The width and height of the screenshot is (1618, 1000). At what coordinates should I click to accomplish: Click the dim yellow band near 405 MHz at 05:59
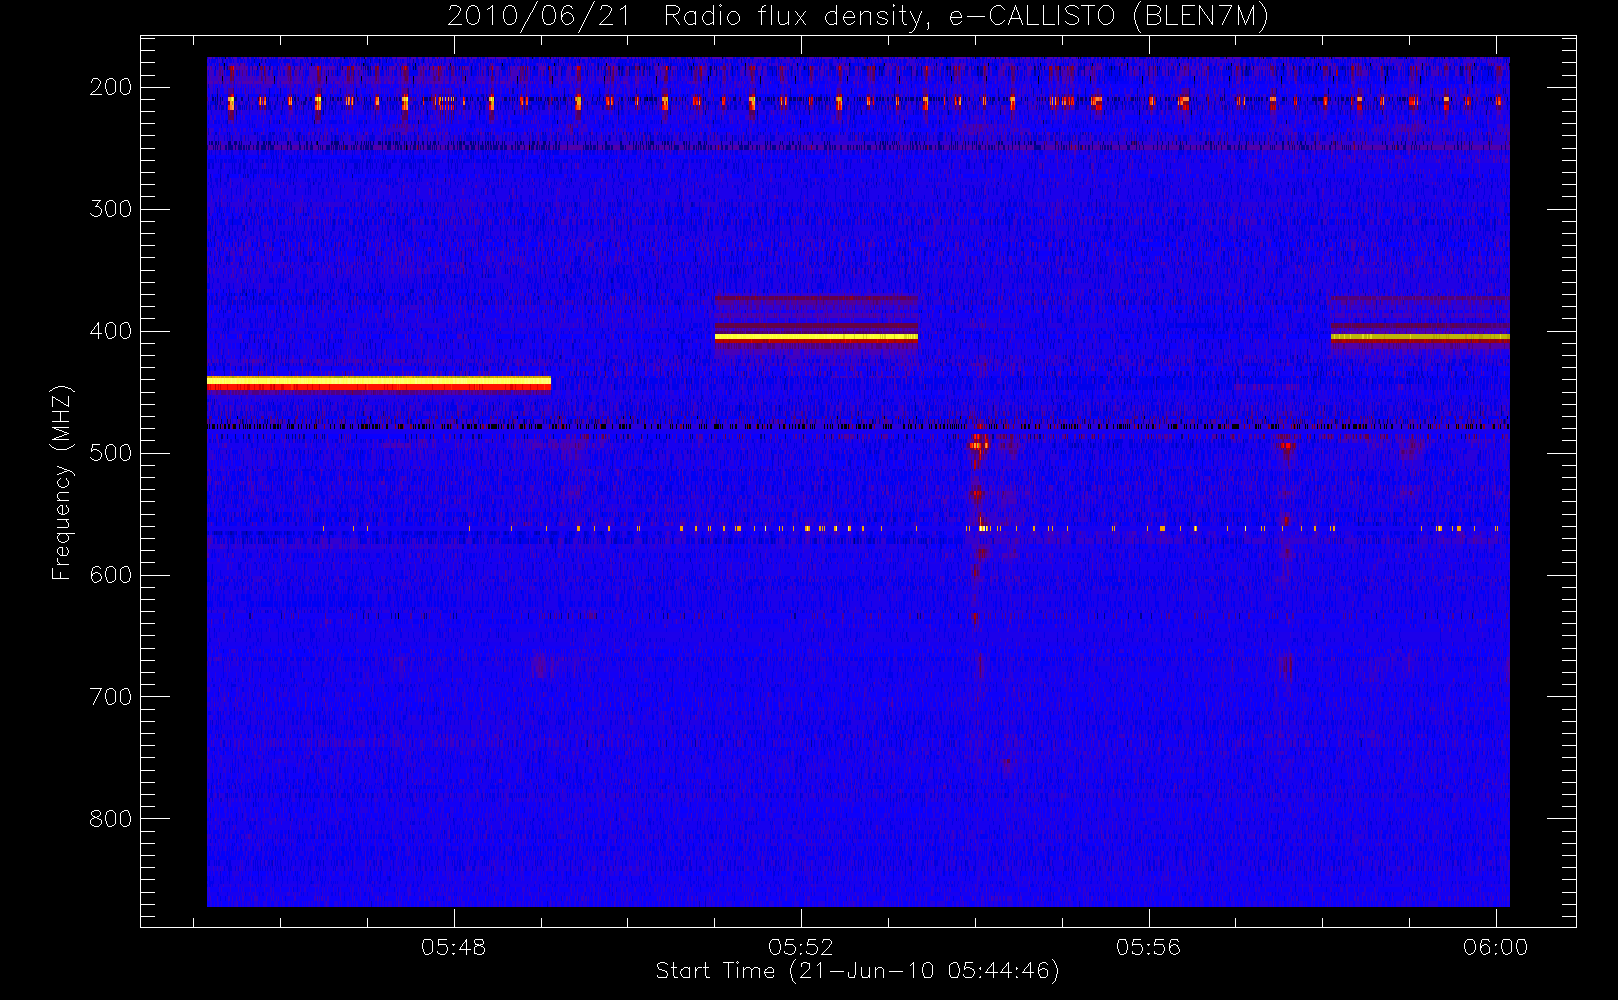1420,338
